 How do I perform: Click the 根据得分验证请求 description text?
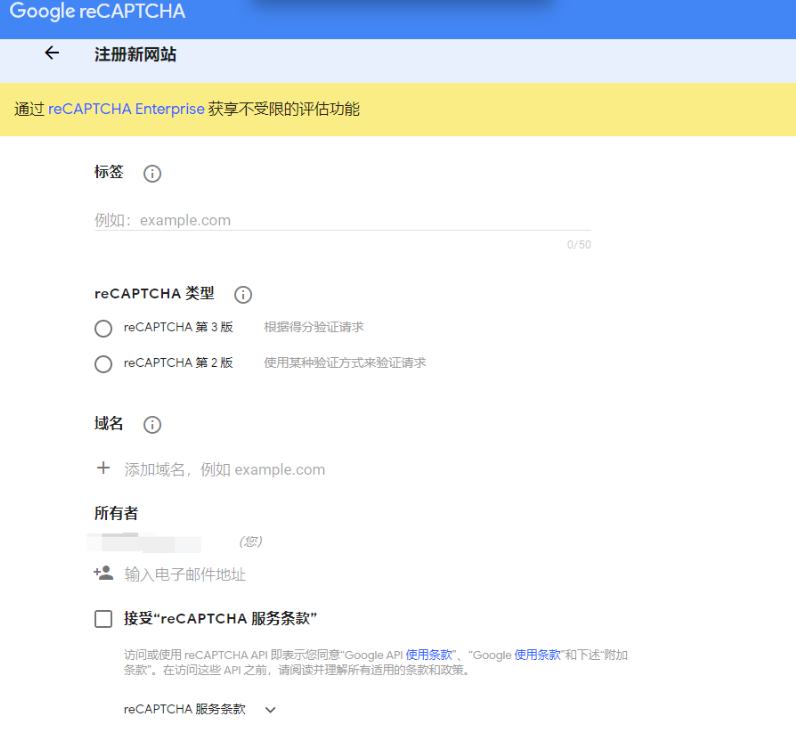coord(313,327)
